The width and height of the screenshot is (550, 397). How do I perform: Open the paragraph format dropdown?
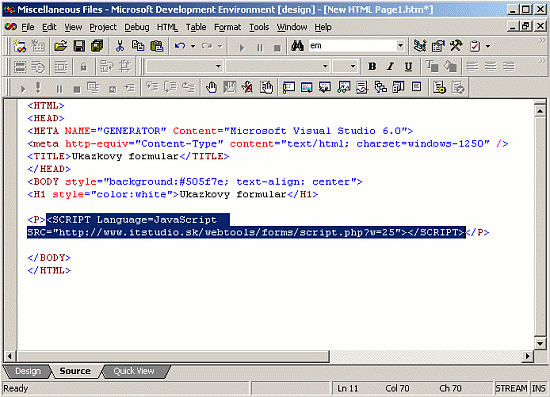pyautogui.click(x=218, y=66)
